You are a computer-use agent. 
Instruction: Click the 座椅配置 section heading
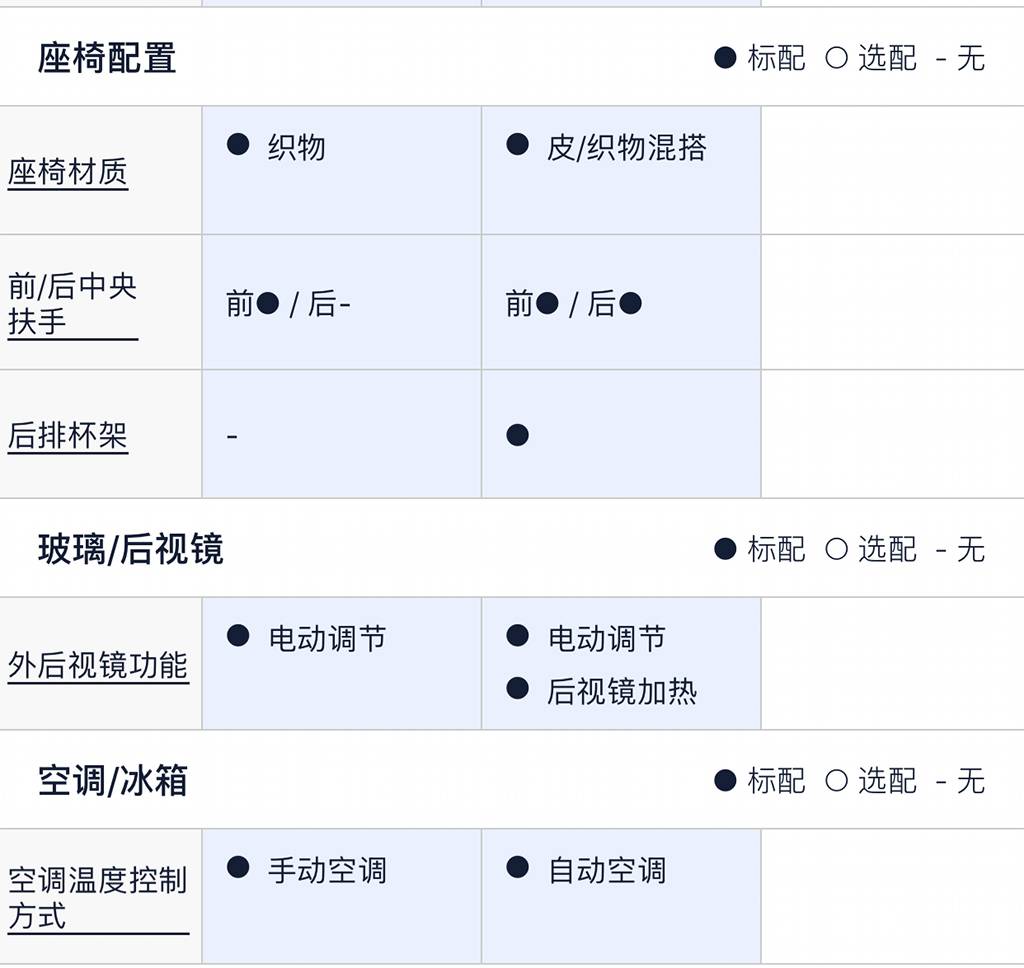click(x=107, y=58)
